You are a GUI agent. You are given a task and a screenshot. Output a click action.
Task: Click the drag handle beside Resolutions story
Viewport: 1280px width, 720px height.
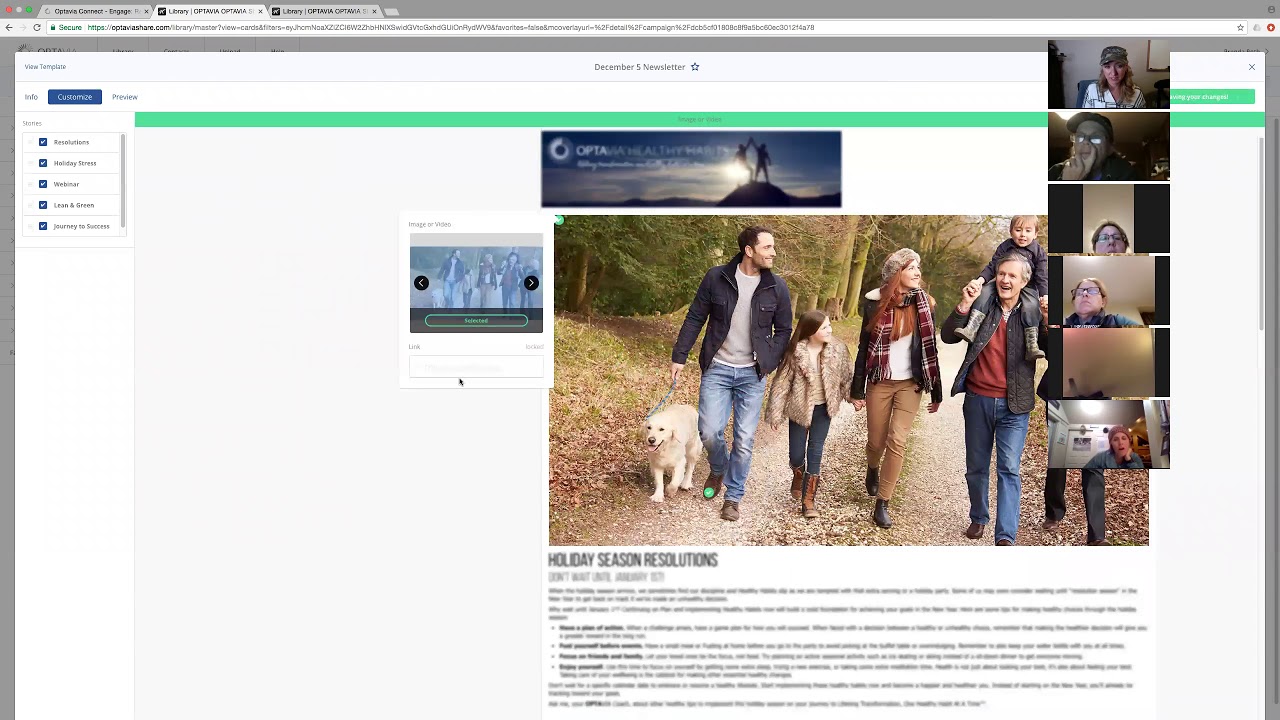click(29, 142)
